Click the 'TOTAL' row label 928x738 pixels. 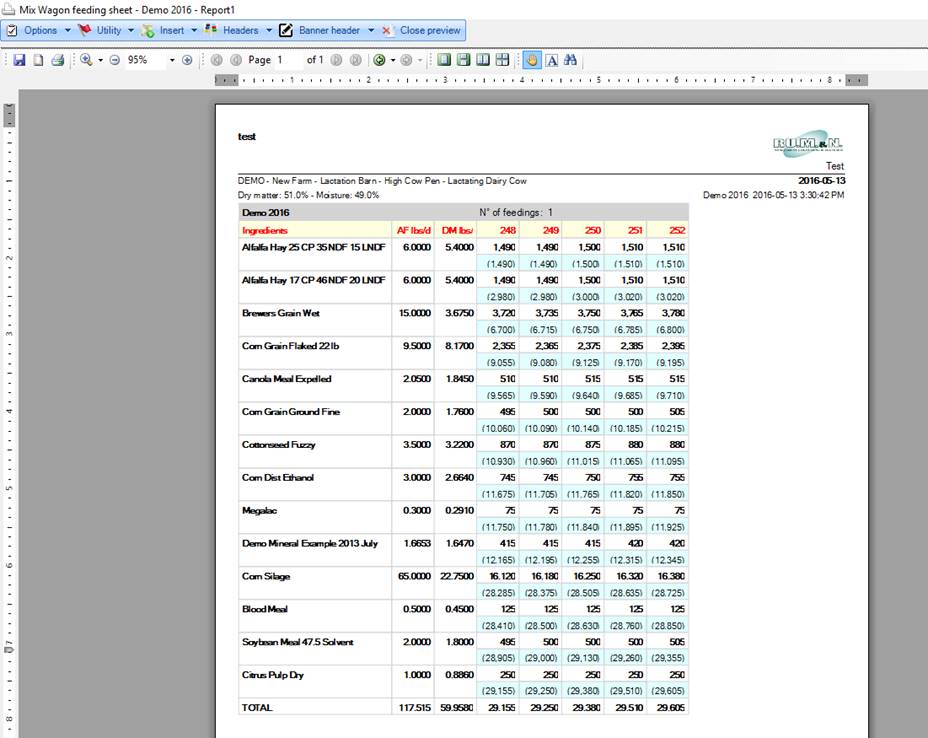pos(257,707)
